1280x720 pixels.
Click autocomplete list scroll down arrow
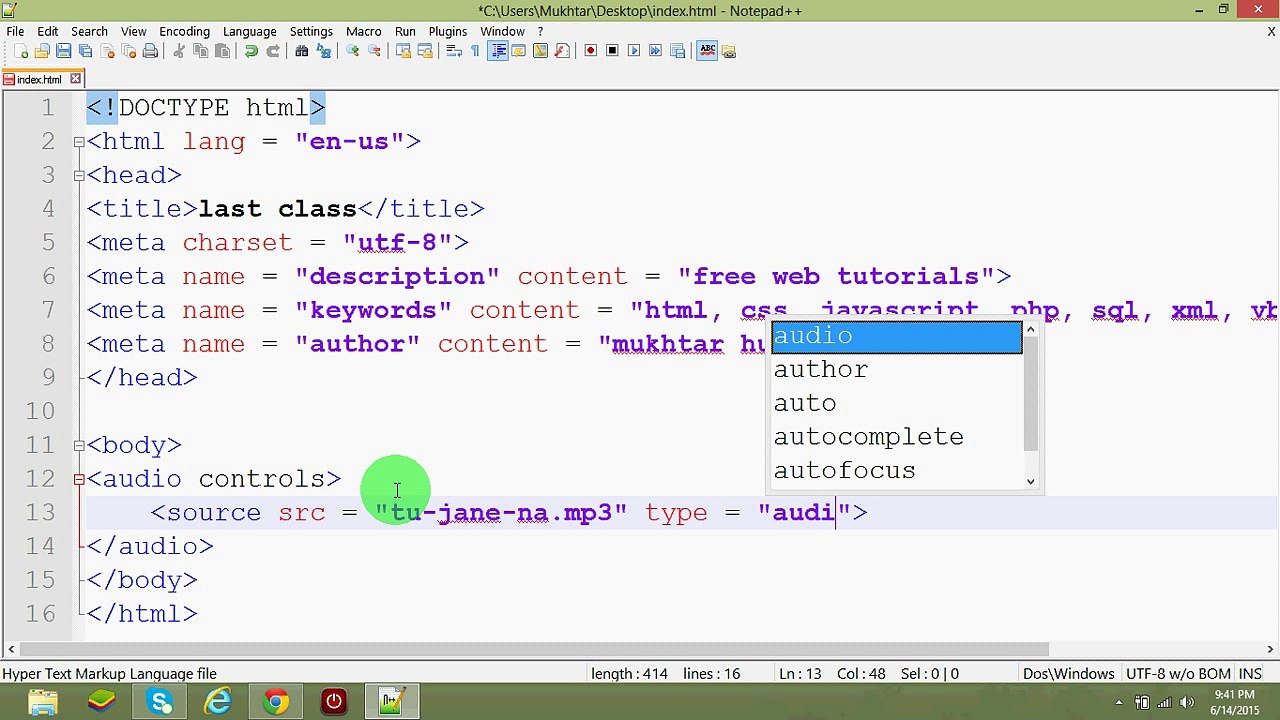1031,482
